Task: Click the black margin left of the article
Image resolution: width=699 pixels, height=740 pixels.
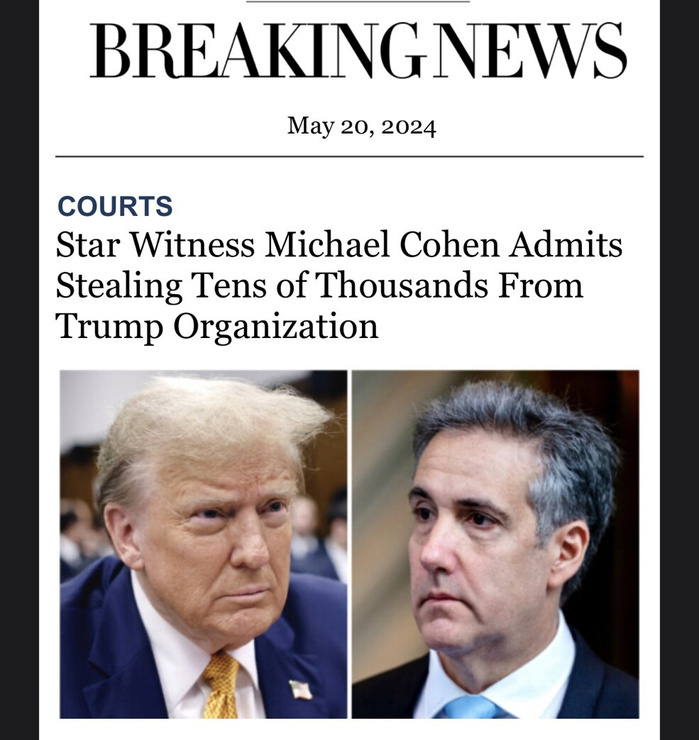Action: click(x=19, y=370)
